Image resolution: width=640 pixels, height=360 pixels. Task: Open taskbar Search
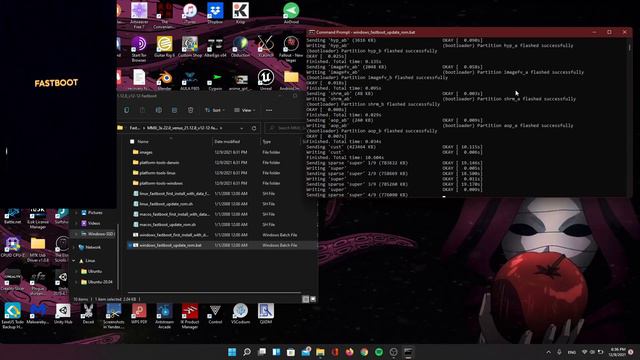247,352
